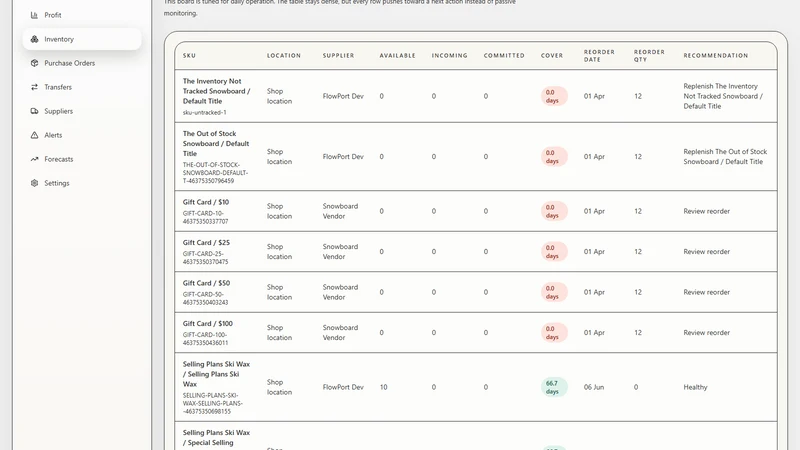
Task: Click the Location column header
Action: tap(284, 56)
